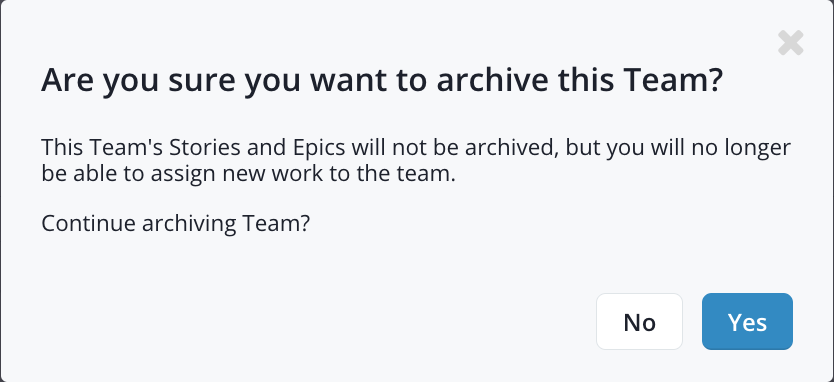The image size is (834, 382).
Task: Click the 'Continue archiving Team?' text
Action: point(176,223)
